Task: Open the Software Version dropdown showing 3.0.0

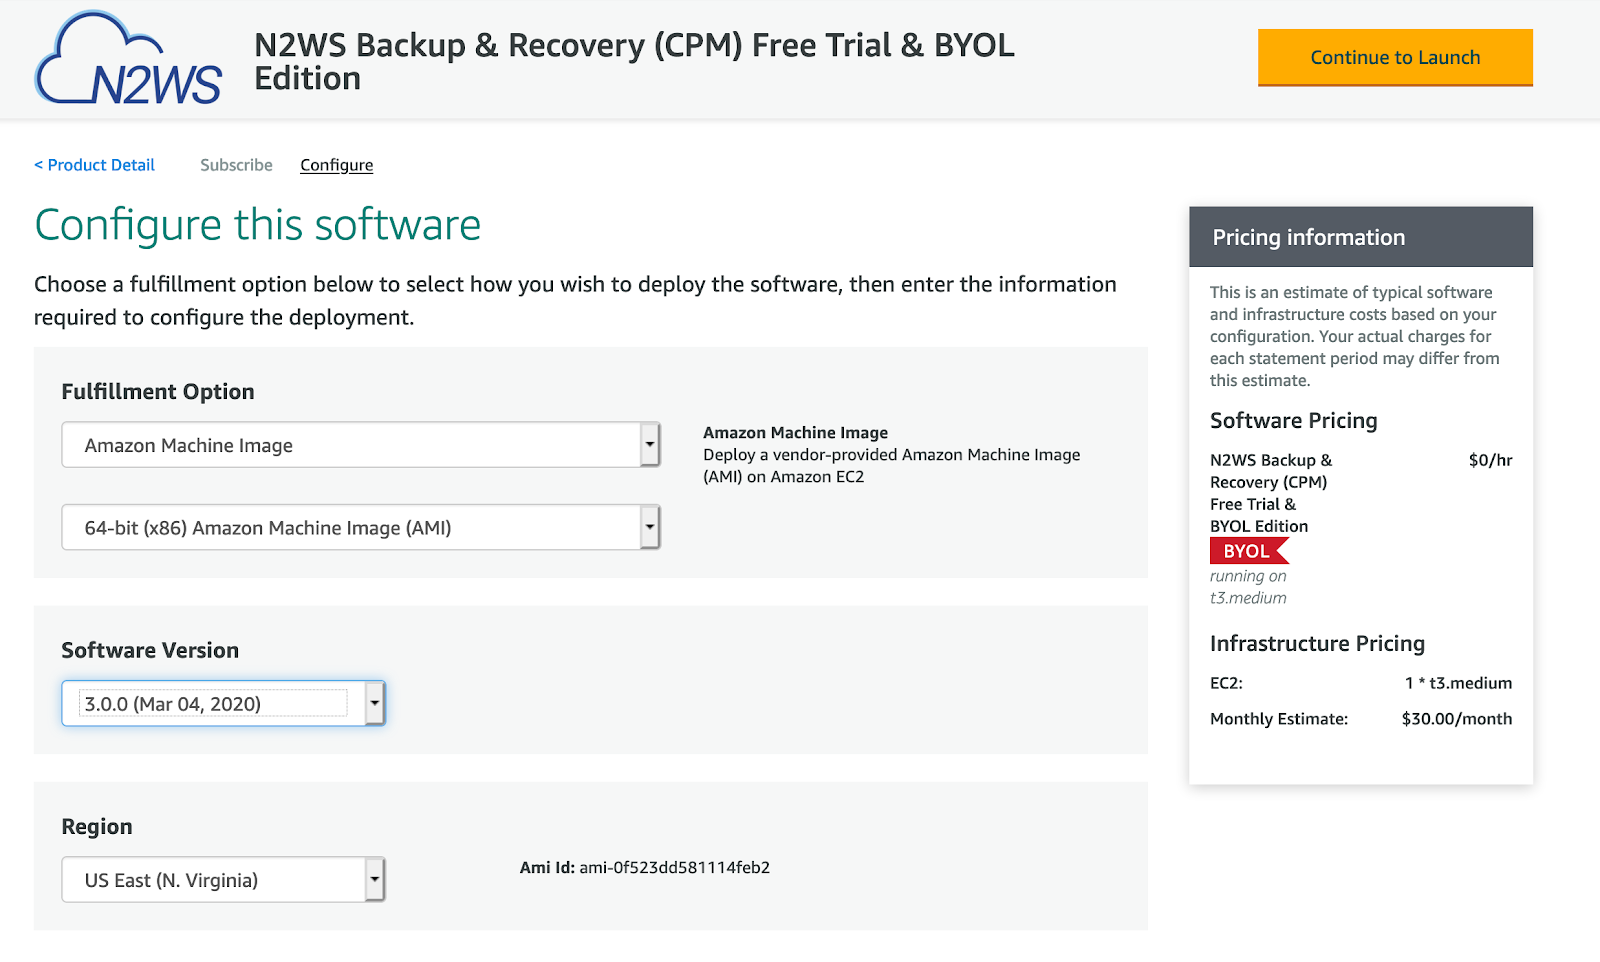Action: pyautogui.click(x=223, y=704)
